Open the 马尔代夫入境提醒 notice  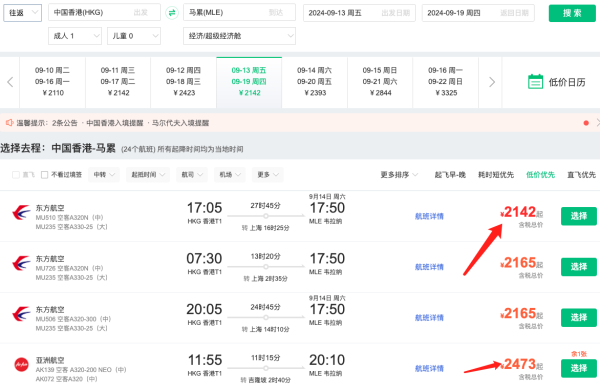[x=181, y=123]
